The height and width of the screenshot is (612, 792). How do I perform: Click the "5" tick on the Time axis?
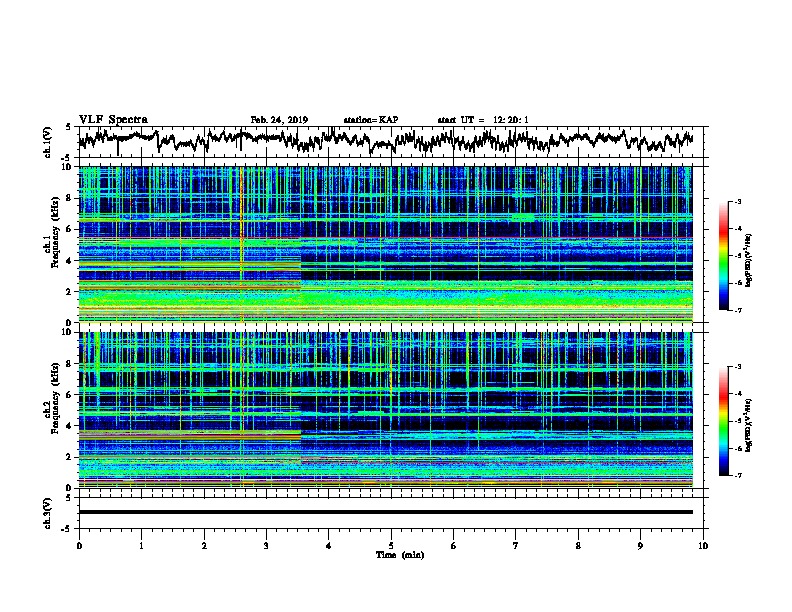[391, 546]
